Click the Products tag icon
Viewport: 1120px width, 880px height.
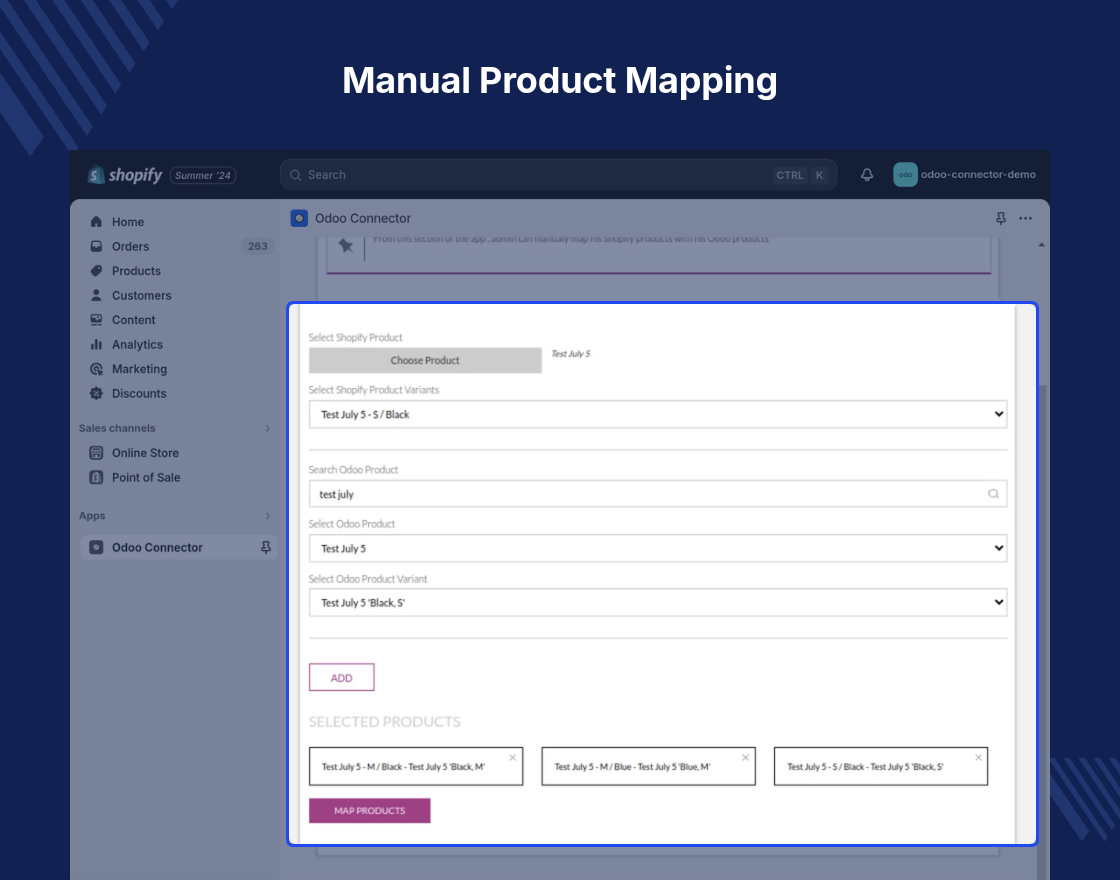click(x=96, y=271)
